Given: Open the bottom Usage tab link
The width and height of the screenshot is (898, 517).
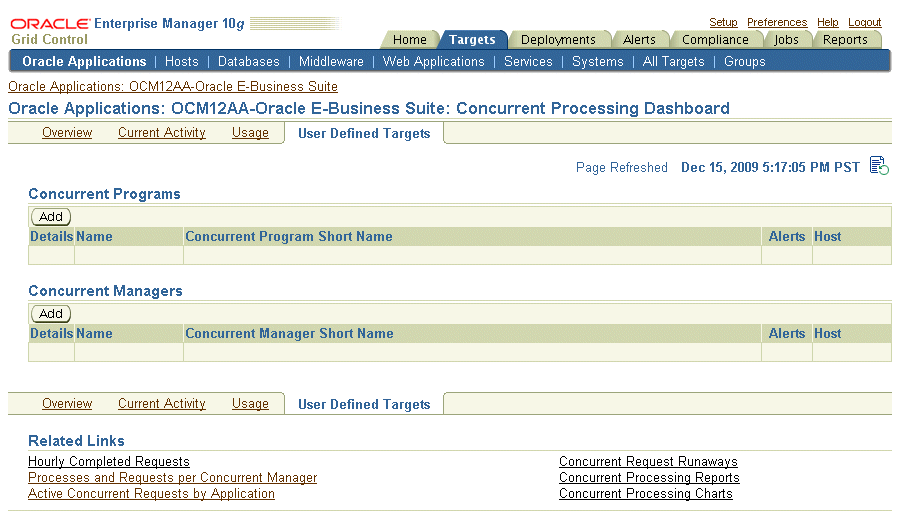Looking at the screenshot, I should (250, 404).
